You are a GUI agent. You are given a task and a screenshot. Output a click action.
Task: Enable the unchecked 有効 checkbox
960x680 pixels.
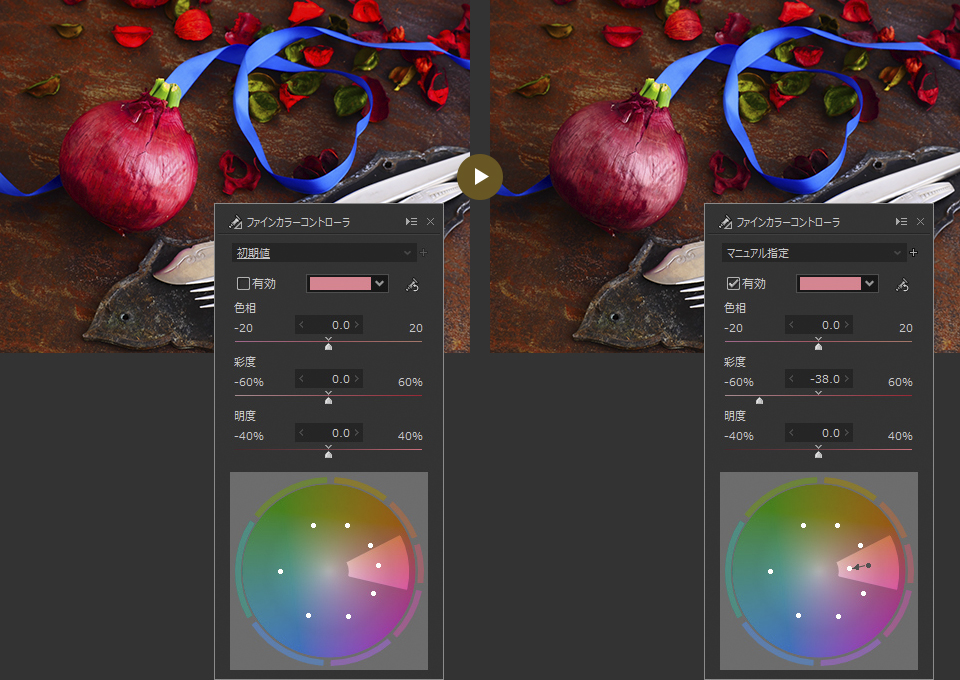(243, 284)
